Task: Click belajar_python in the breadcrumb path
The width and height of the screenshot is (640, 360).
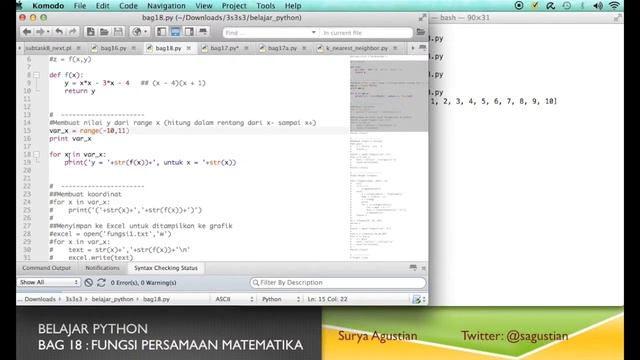Action: point(112,299)
